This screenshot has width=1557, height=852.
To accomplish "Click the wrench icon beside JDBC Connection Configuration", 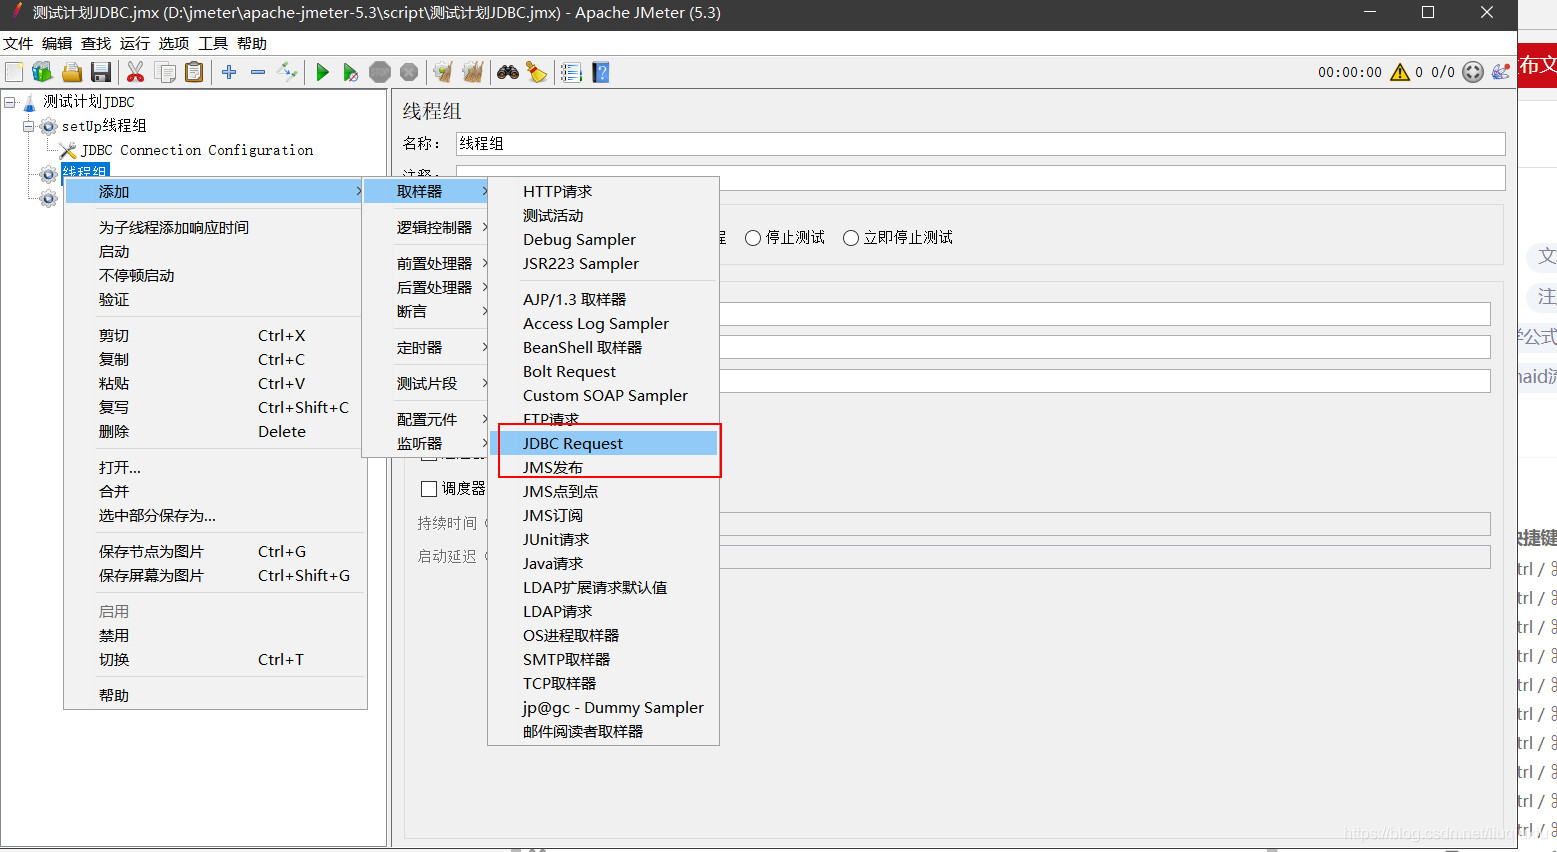I will pyautogui.click(x=68, y=150).
